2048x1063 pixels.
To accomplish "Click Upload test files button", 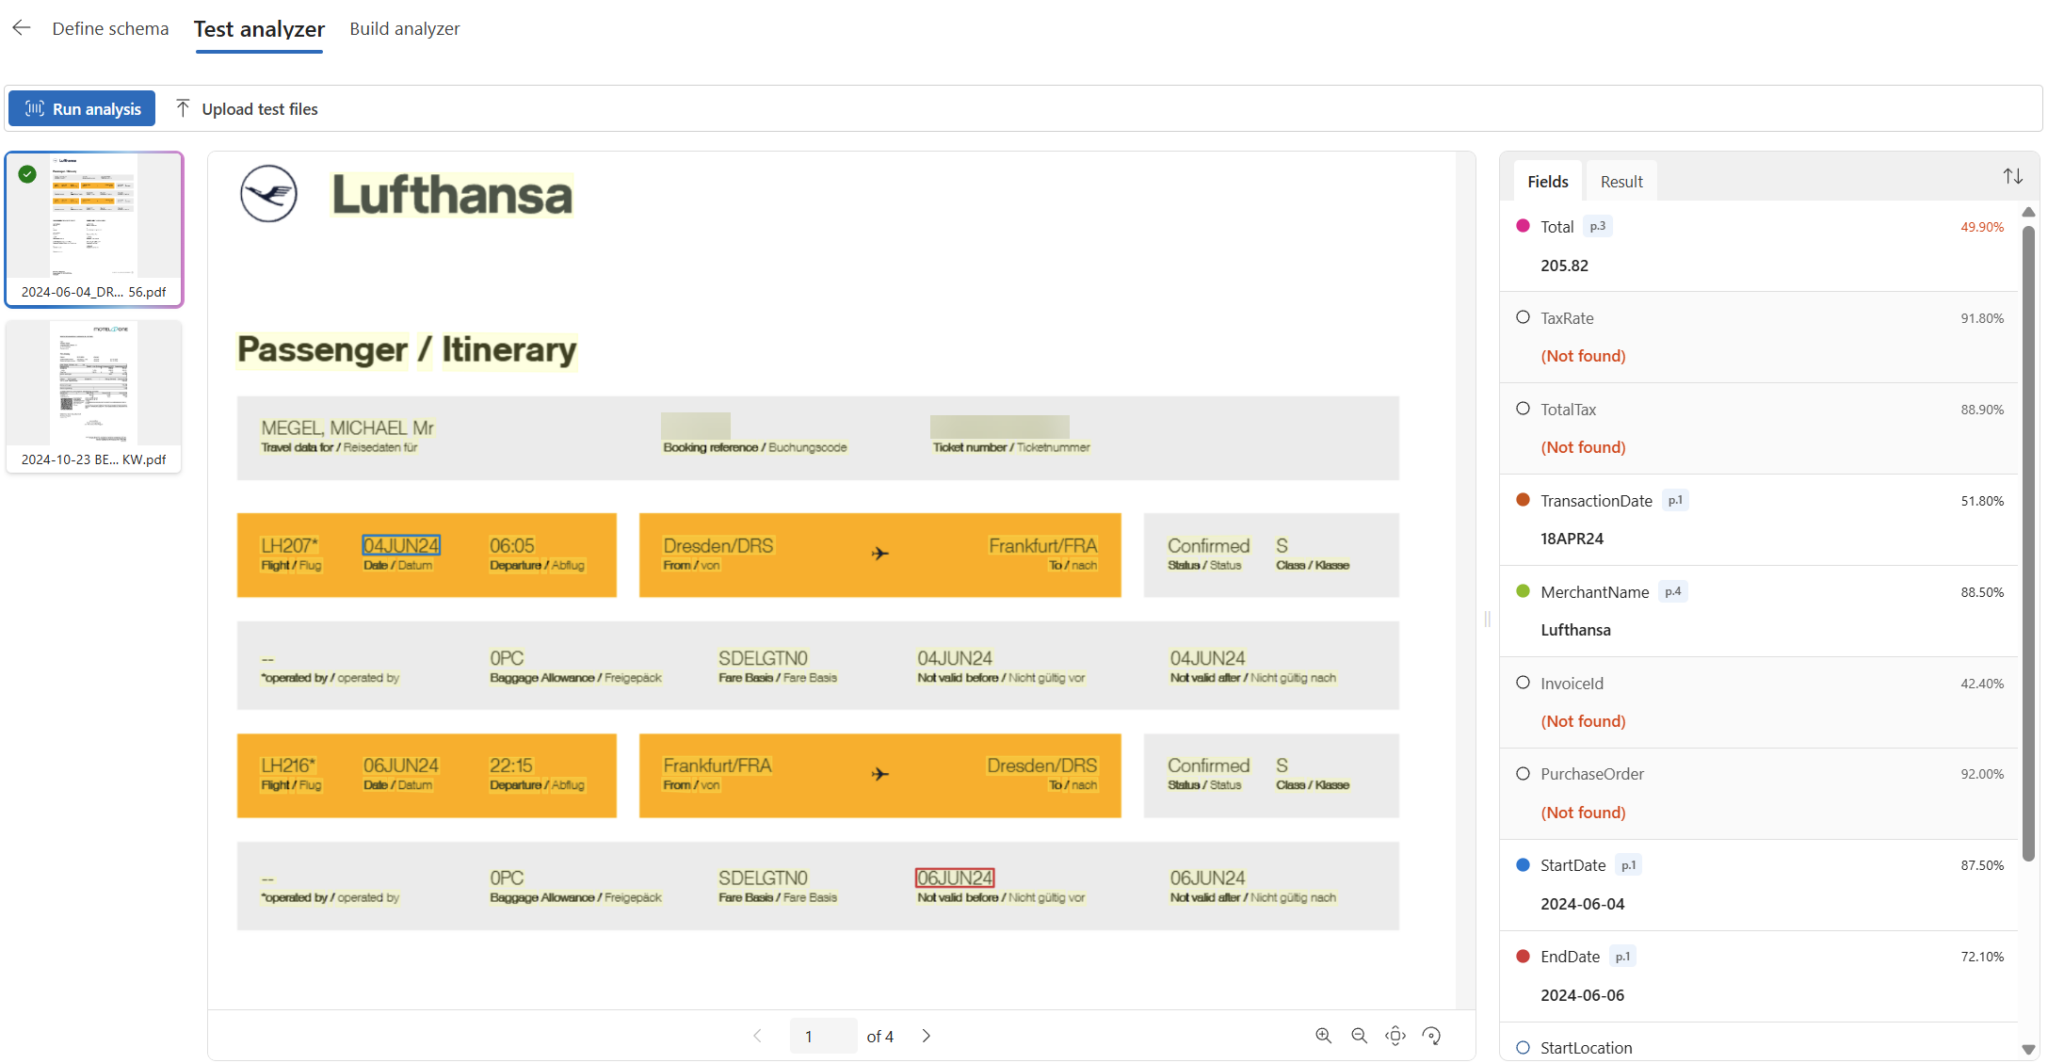I will click(247, 109).
